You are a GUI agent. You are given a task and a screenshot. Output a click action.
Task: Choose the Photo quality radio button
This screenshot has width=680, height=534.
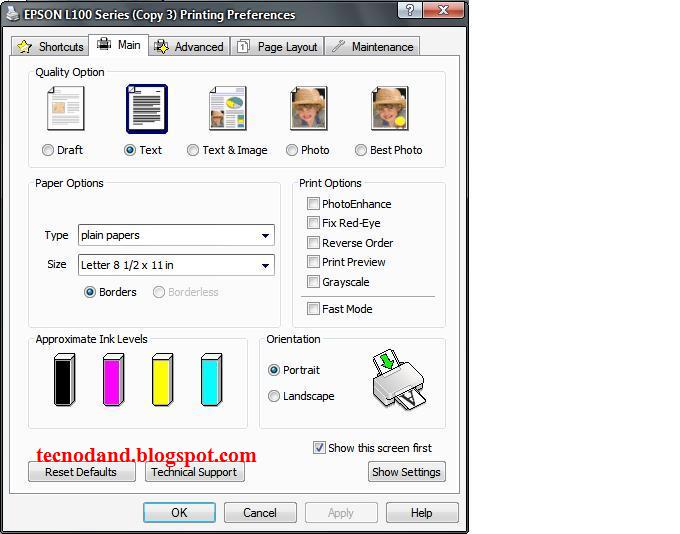(x=292, y=150)
